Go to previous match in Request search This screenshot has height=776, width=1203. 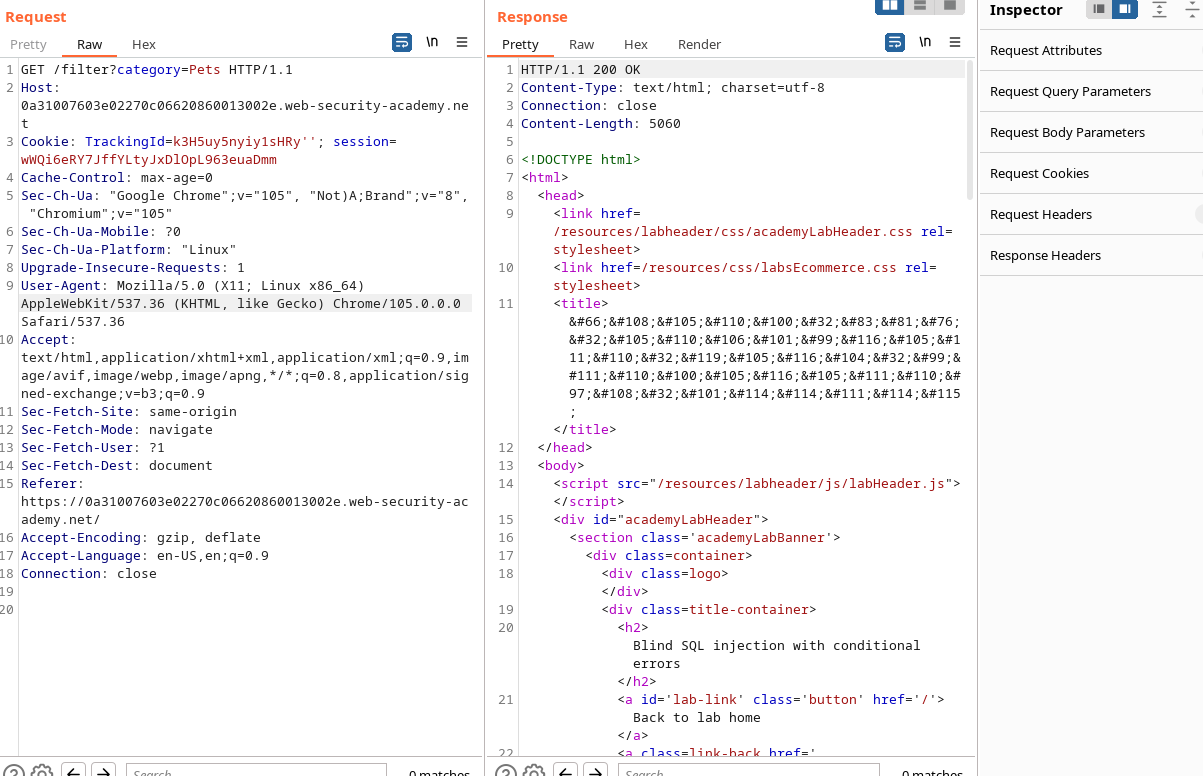72,771
